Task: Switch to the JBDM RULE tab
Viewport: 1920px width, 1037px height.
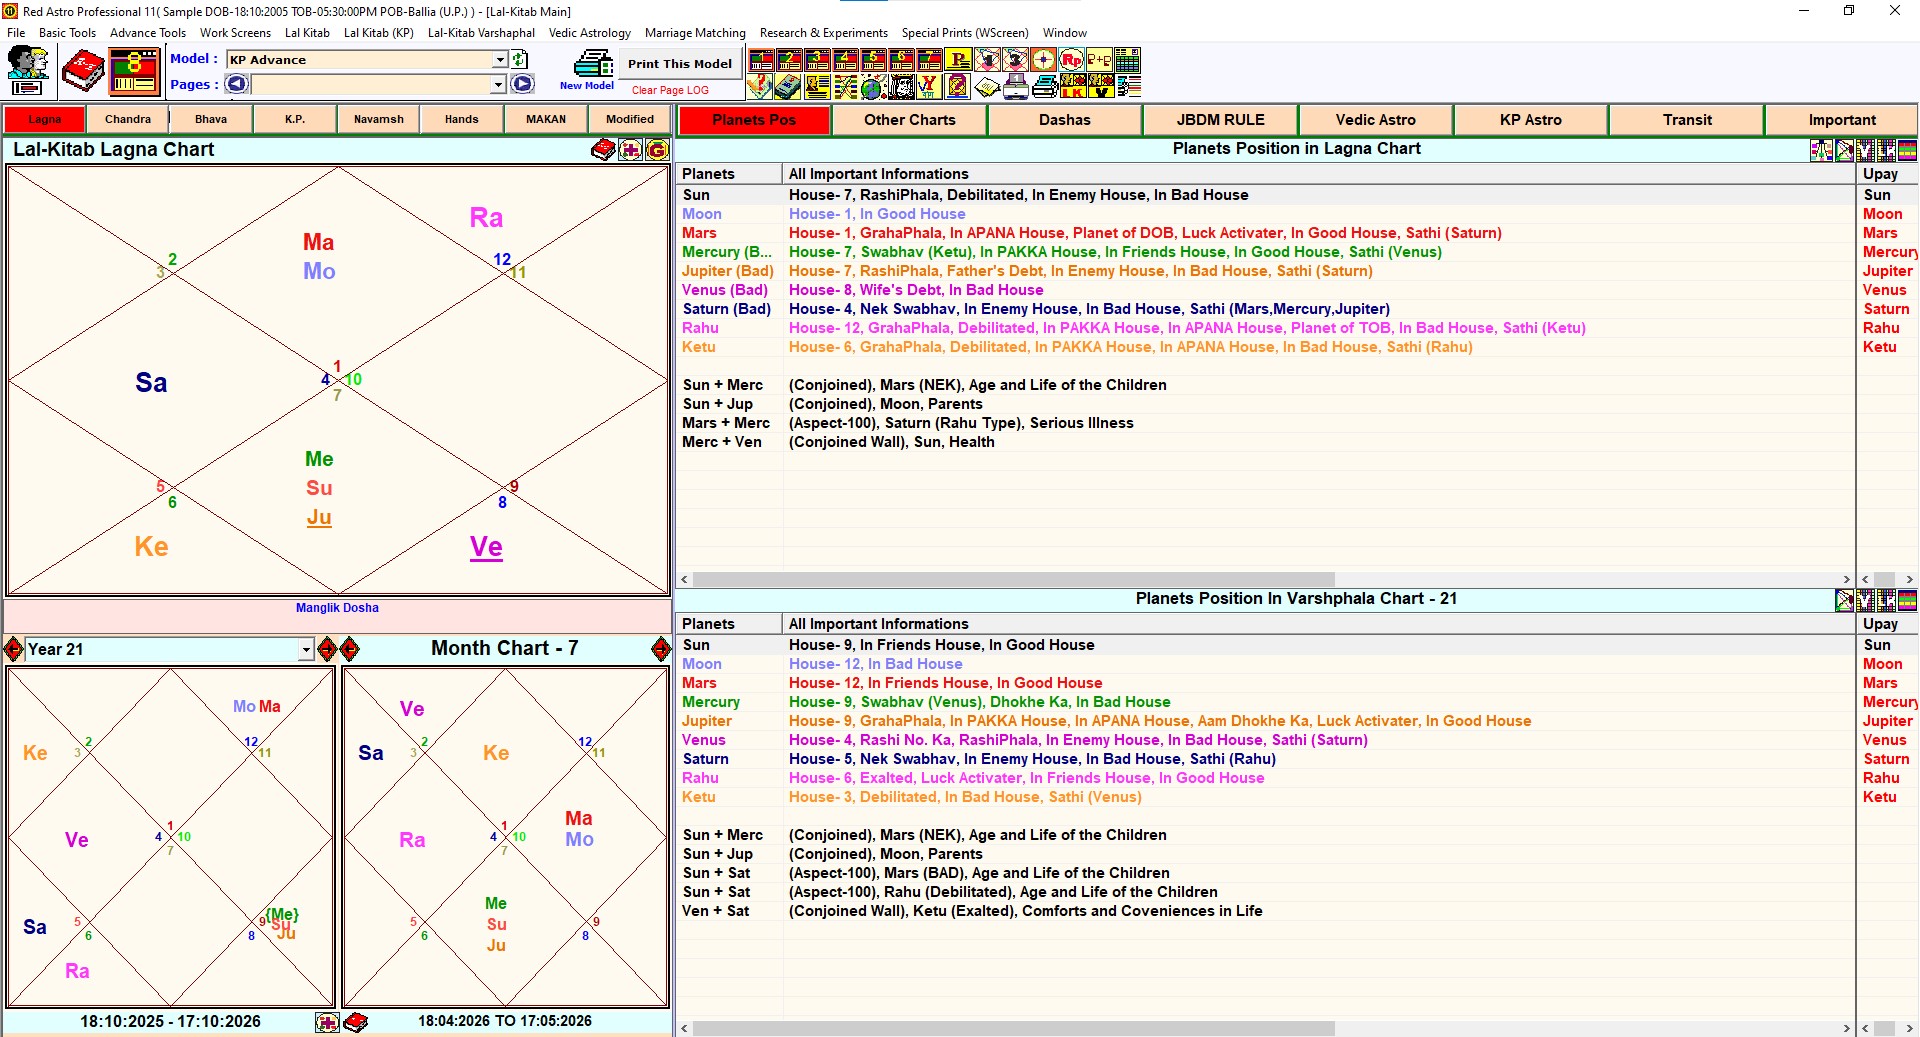Action: (1220, 120)
